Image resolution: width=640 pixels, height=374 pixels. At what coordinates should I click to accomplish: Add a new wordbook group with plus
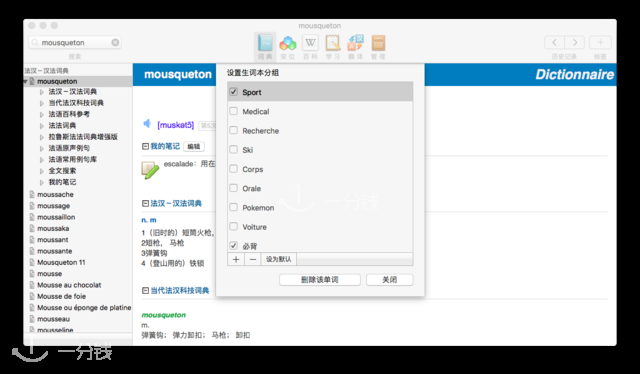coord(236,259)
